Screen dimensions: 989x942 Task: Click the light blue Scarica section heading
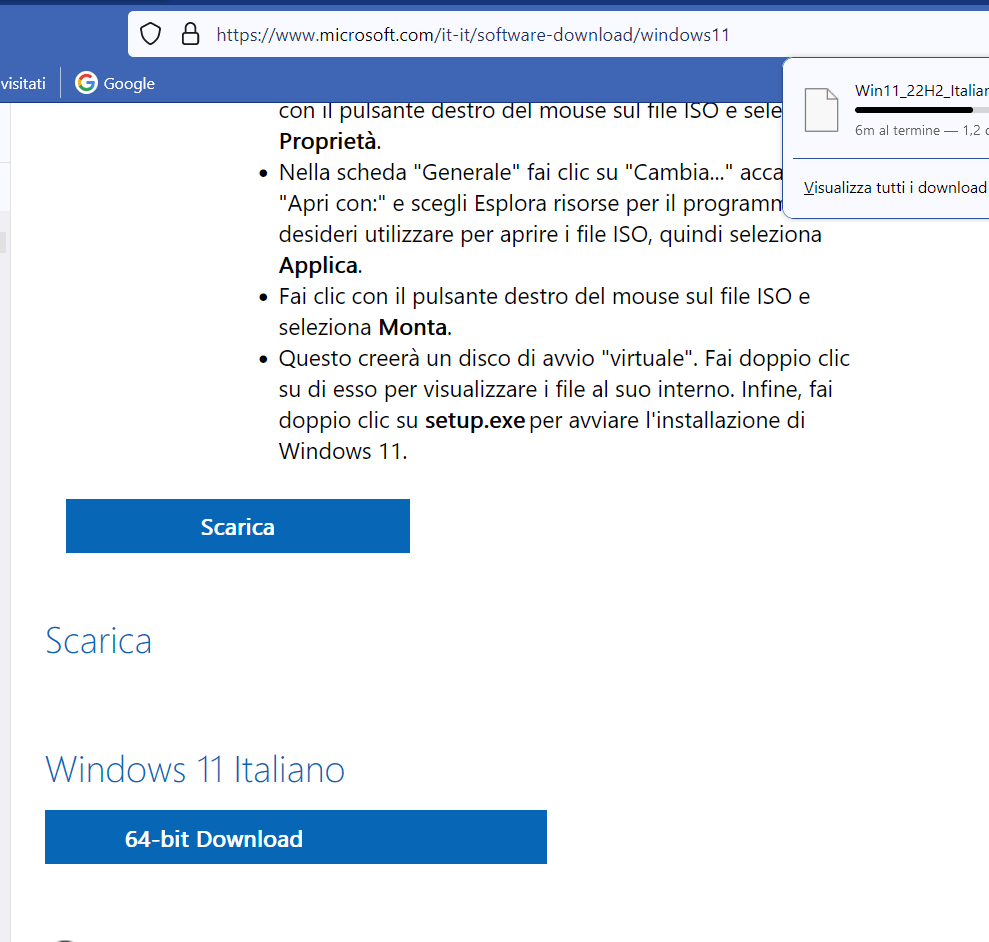pos(98,641)
